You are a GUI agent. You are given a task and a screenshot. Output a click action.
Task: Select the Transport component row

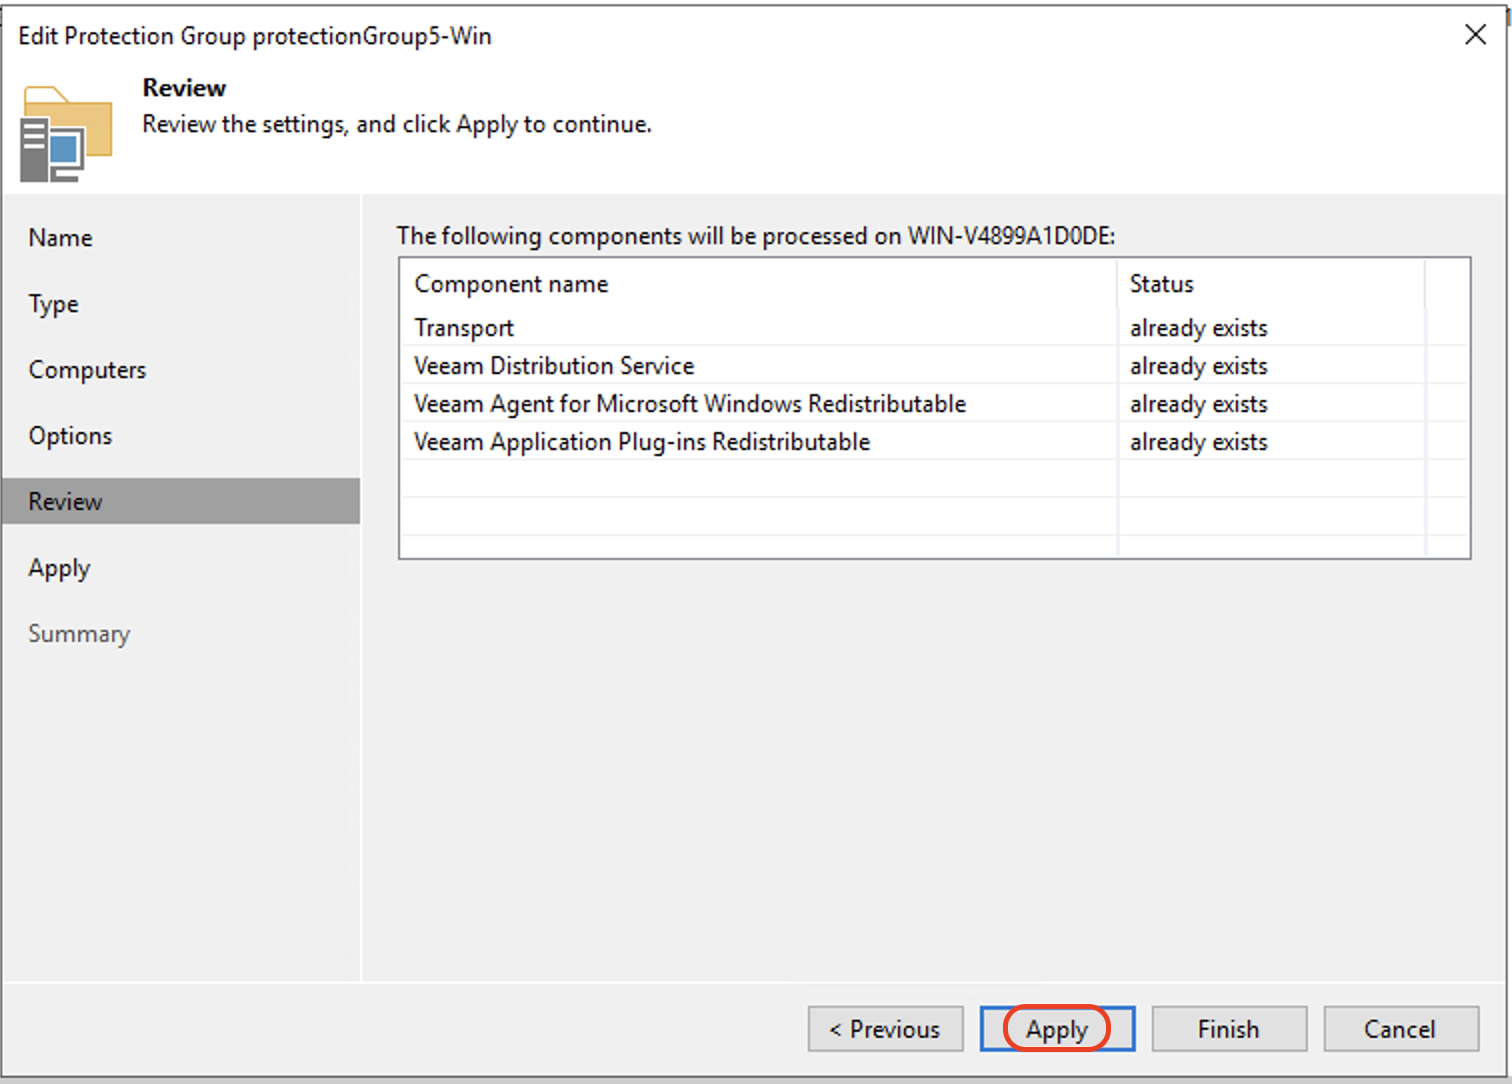tap(934, 328)
